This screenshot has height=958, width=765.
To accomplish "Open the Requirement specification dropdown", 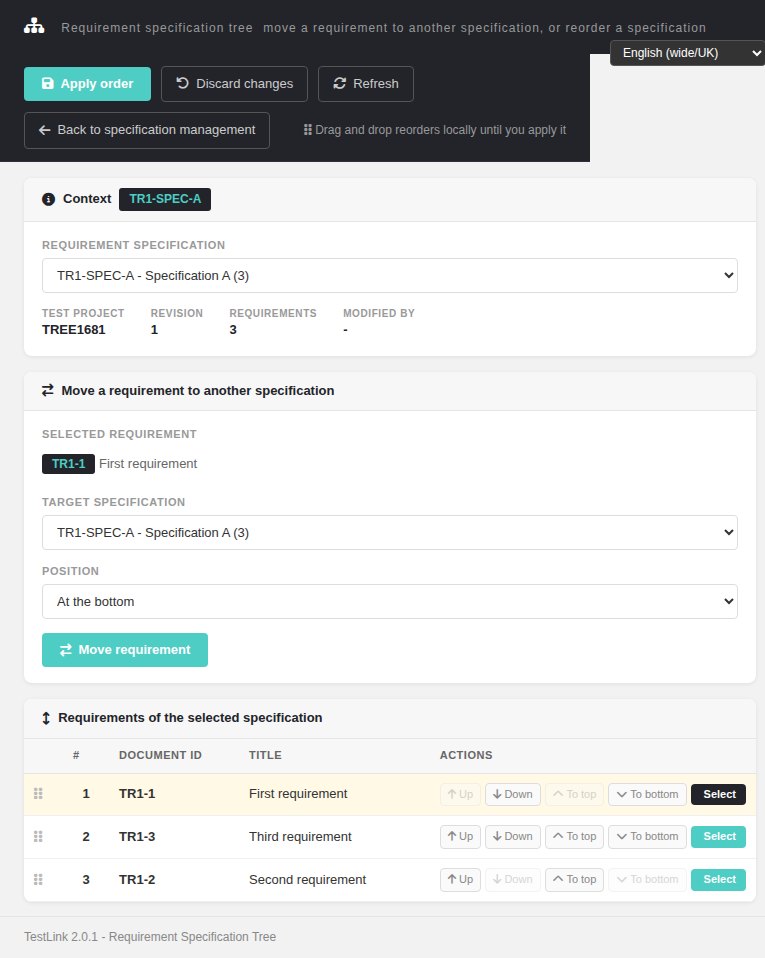I will (x=390, y=276).
